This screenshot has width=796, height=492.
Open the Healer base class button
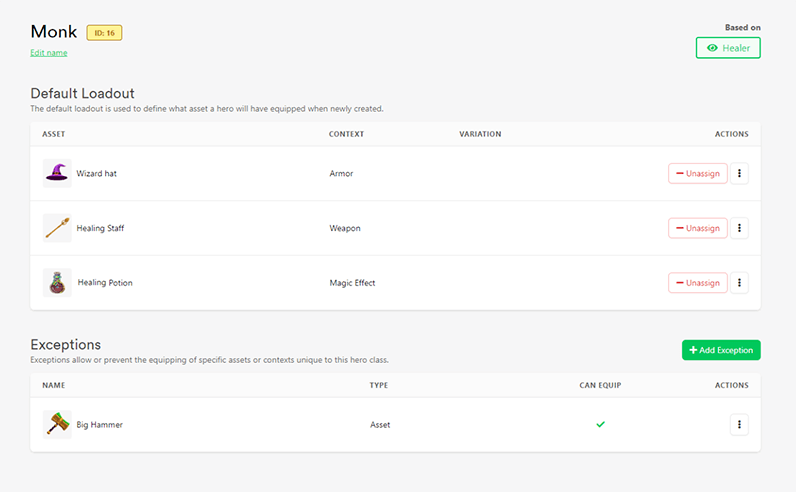[728, 48]
